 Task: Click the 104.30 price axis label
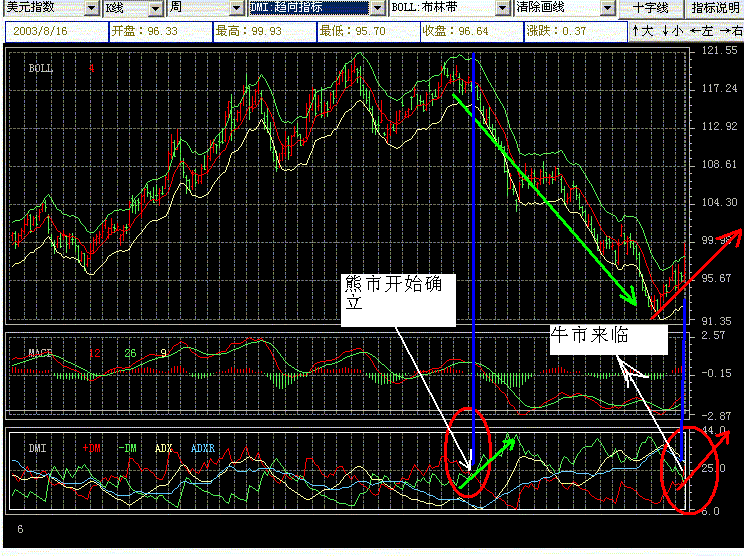(x=719, y=202)
